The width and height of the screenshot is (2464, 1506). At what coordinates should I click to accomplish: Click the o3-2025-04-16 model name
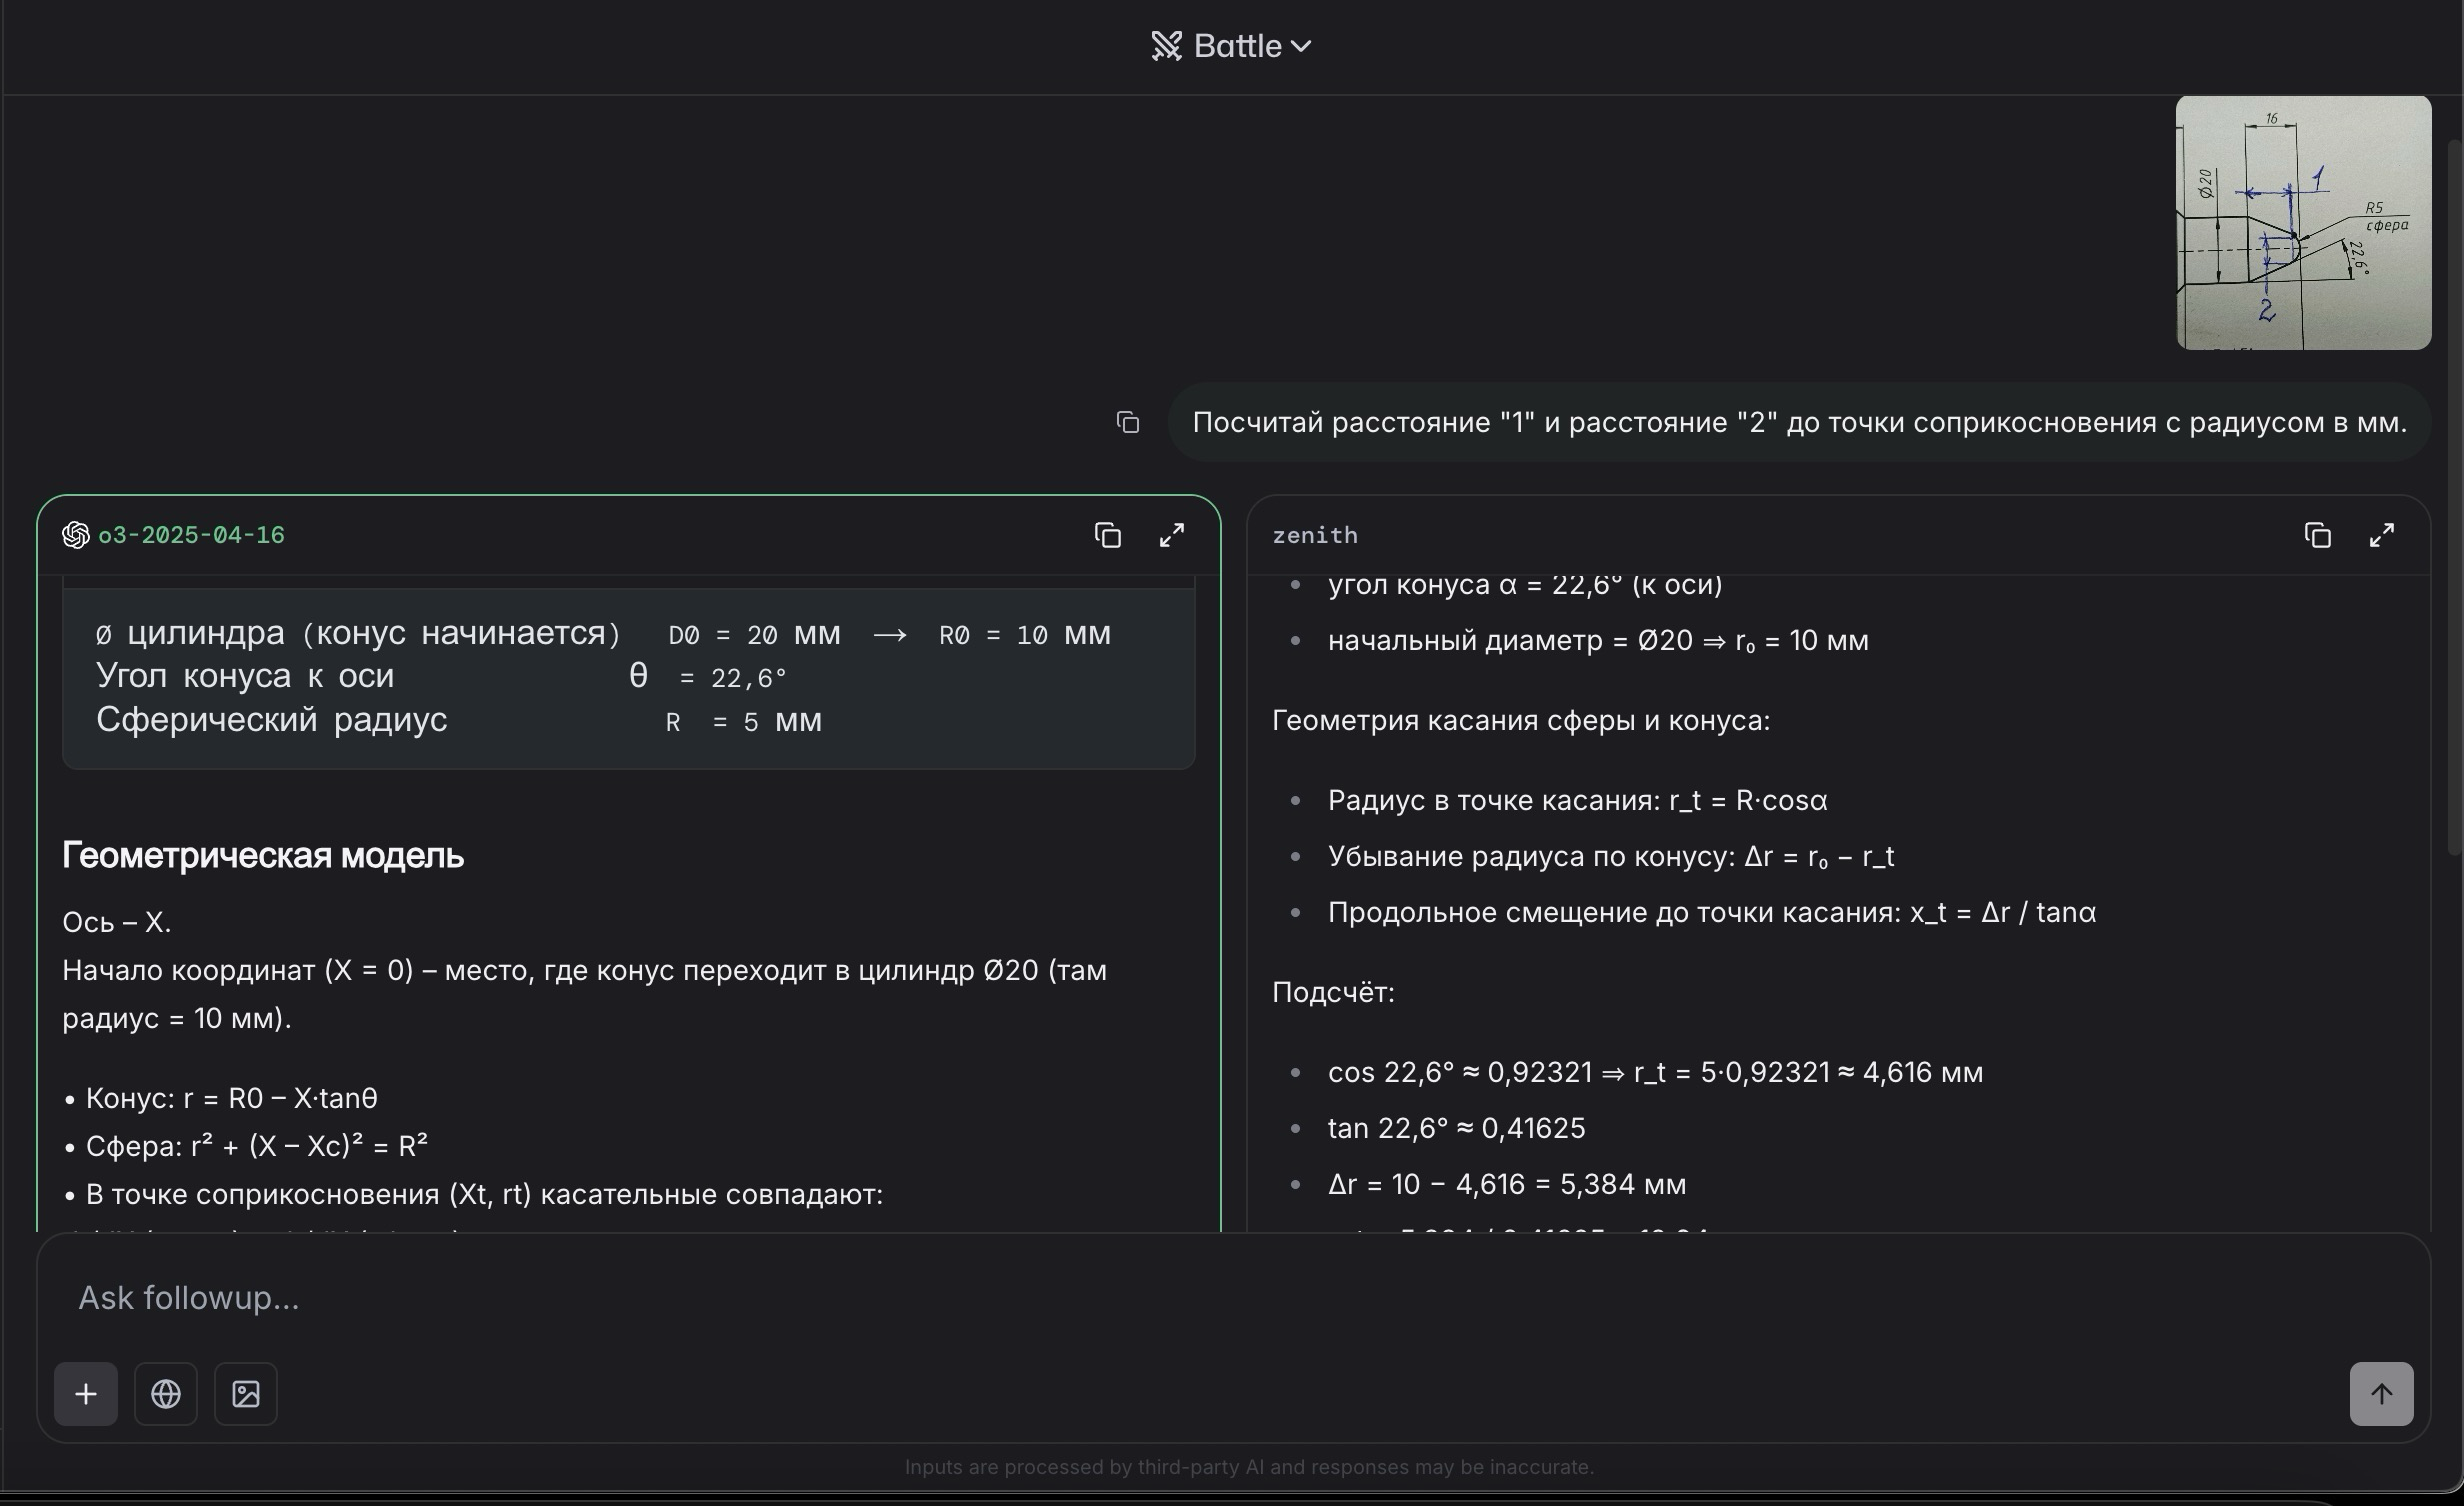[x=191, y=536]
